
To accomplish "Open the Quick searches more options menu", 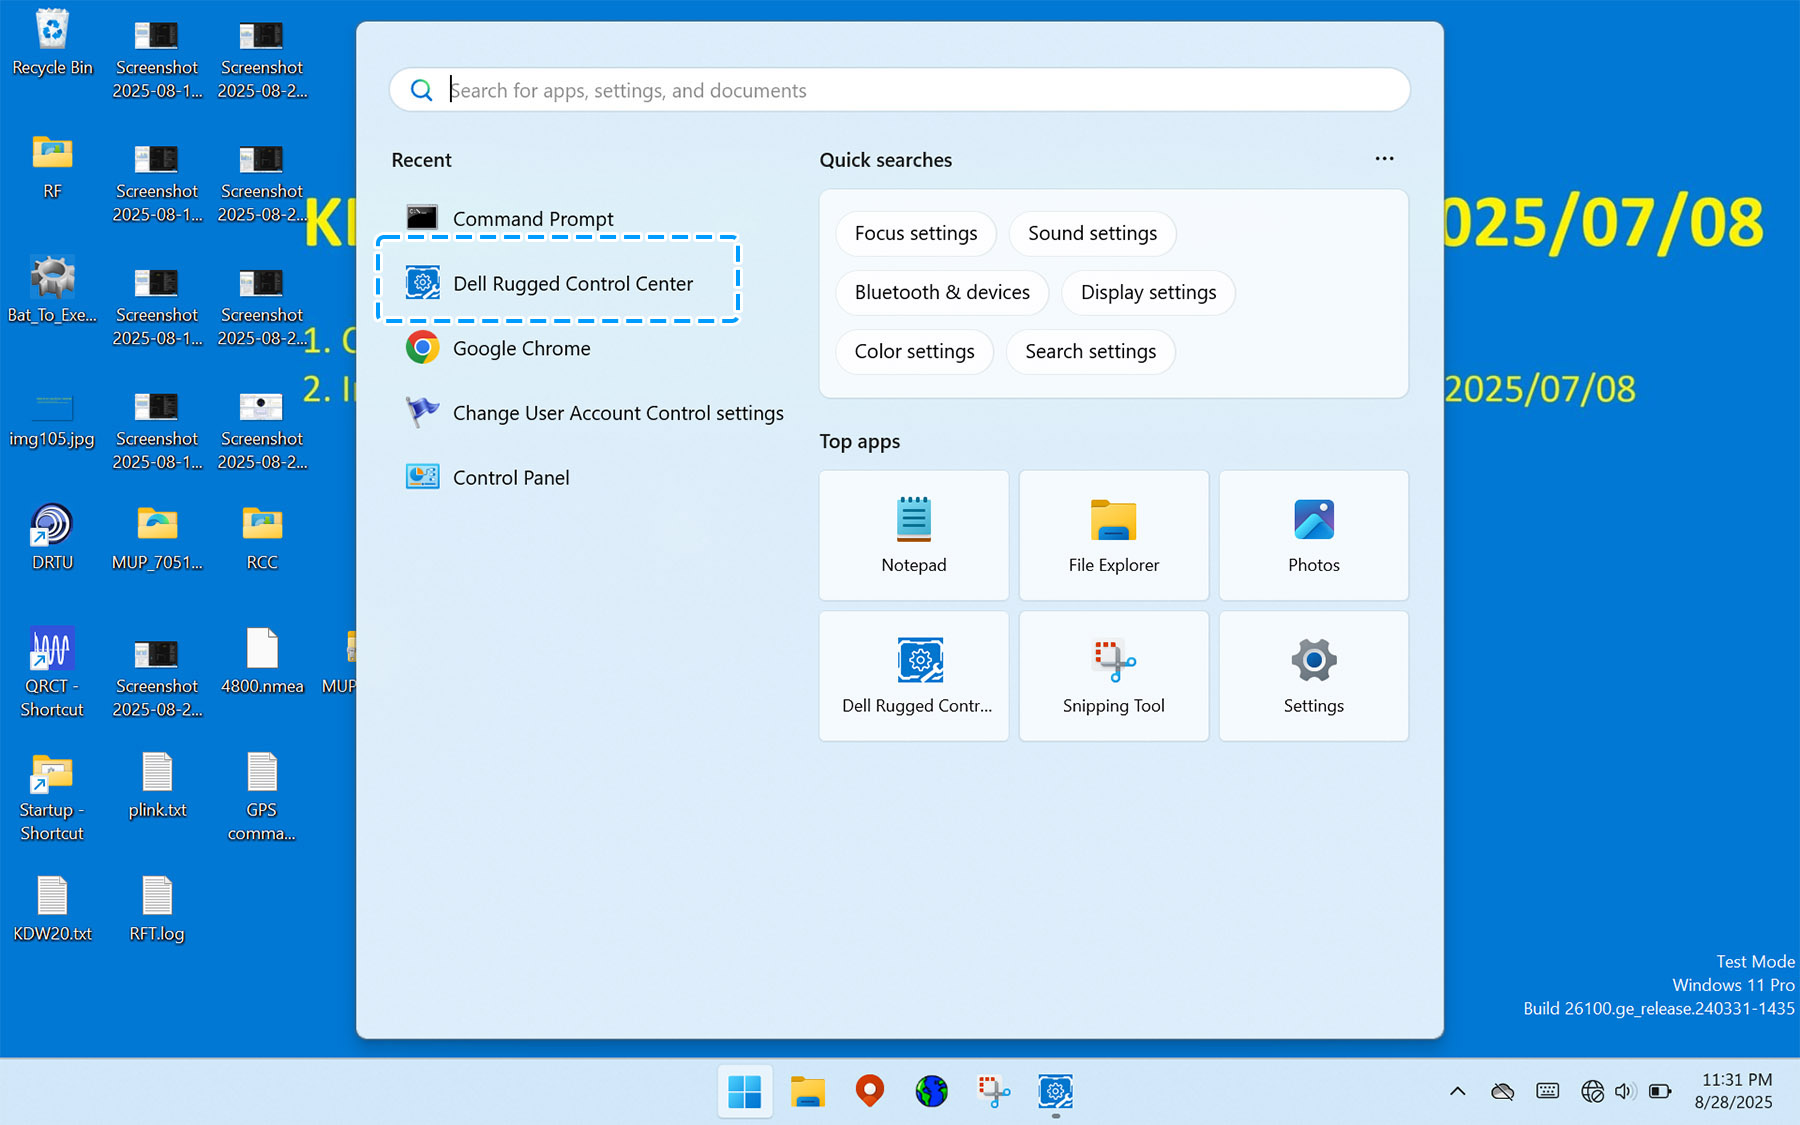I will tap(1384, 159).
